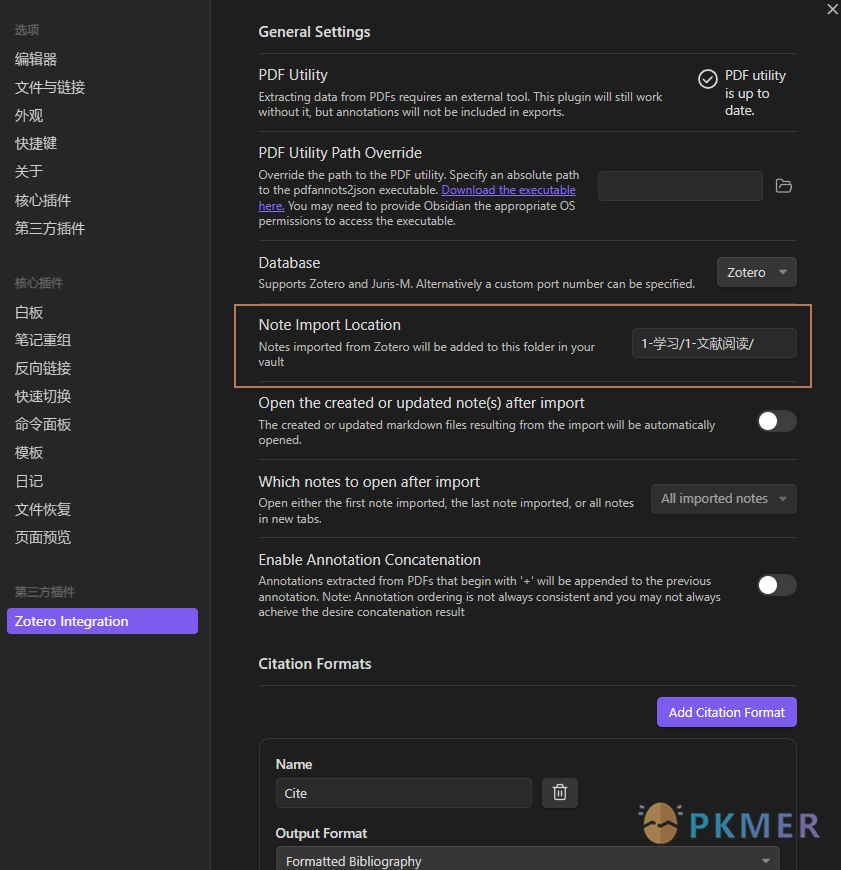This screenshot has height=870, width=841.
Task: Open folder browser for PDF utility path
Action: (783, 186)
